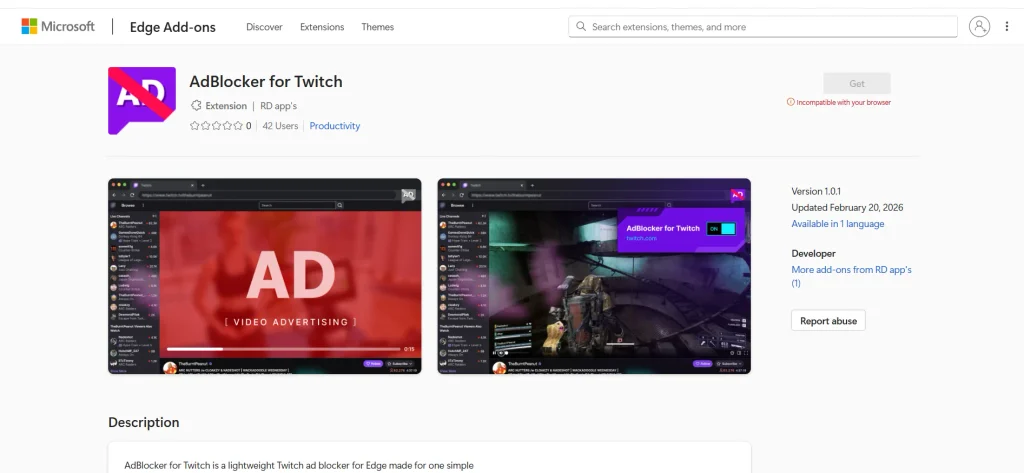This screenshot has width=1024, height=473.
Task: Open the three-dot more options menu
Action: [1006, 27]
